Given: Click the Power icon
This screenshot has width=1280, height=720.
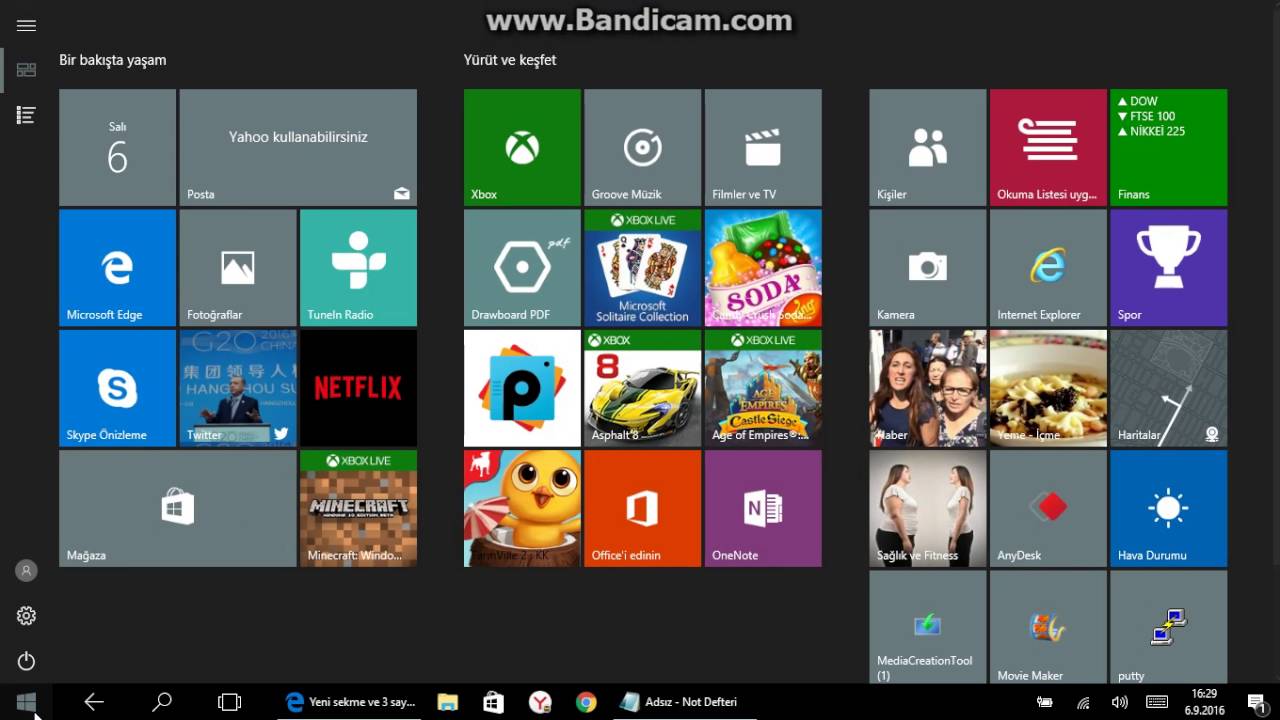Looking at the screenshot, I should pos(26,661).
